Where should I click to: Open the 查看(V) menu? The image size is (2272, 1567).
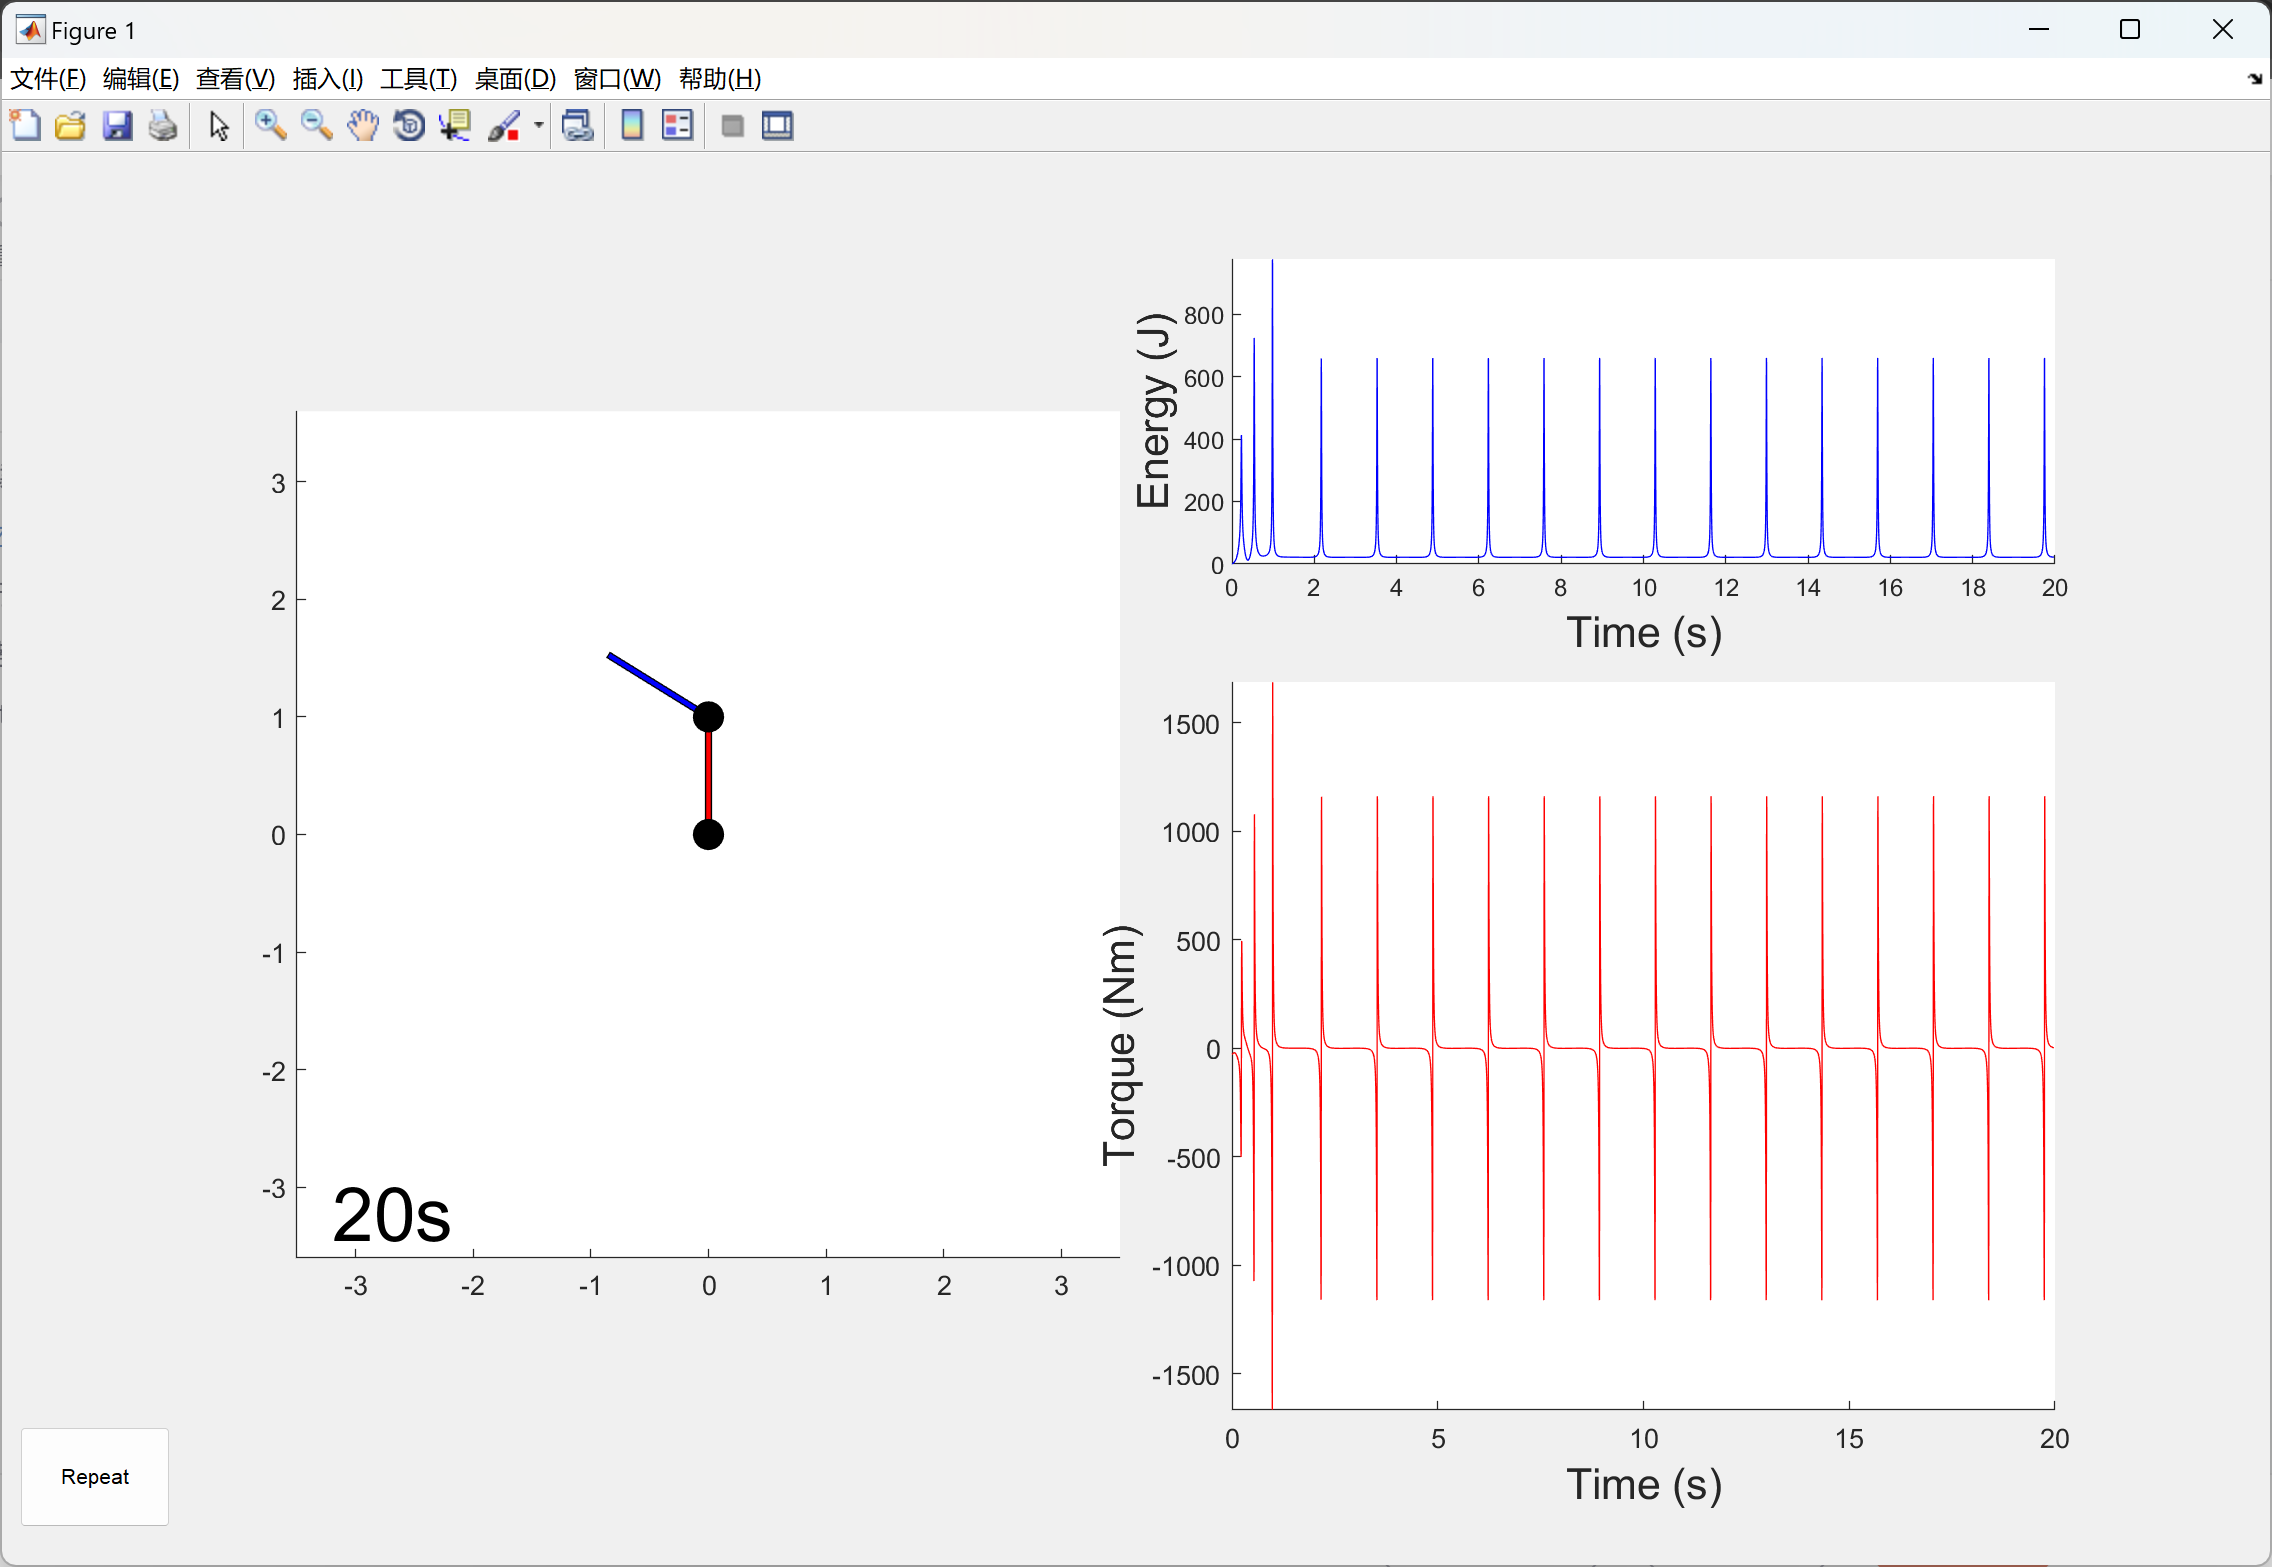[x=235, y=79]
